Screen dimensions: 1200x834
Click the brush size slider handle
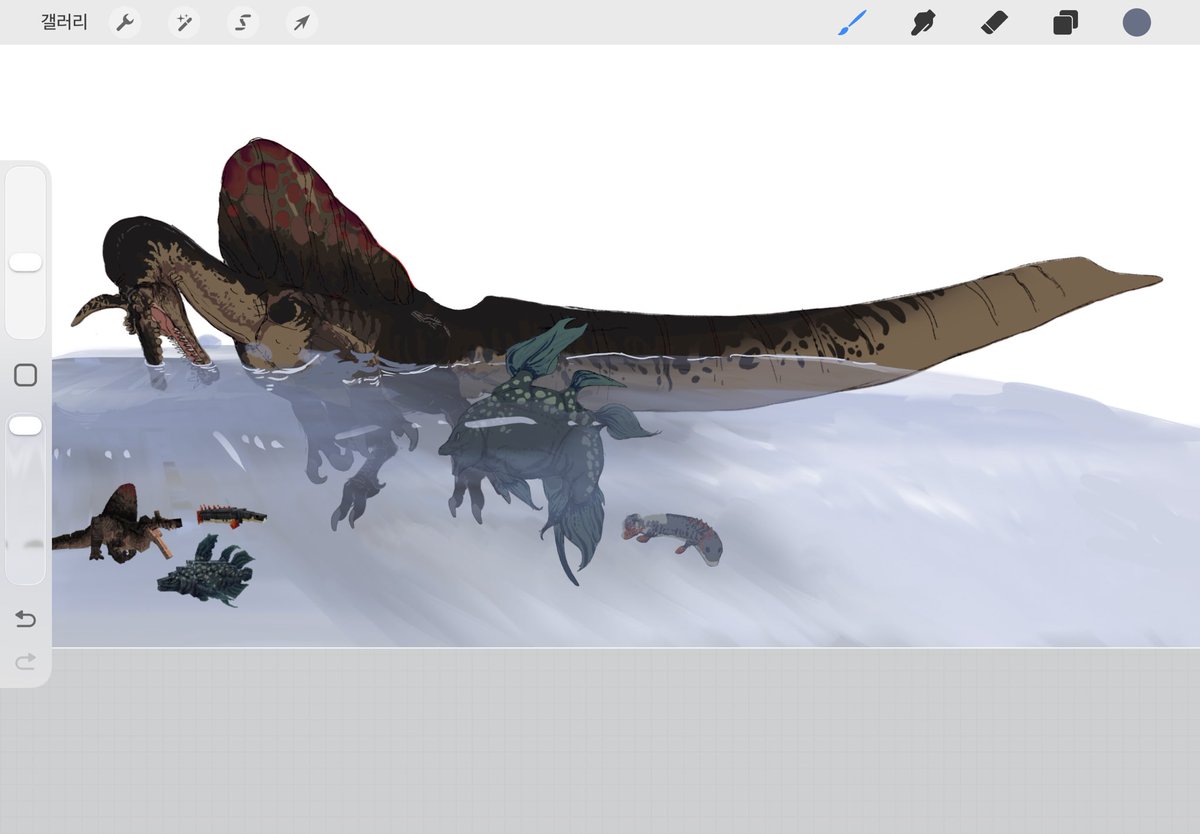click(x=25, y=262)
